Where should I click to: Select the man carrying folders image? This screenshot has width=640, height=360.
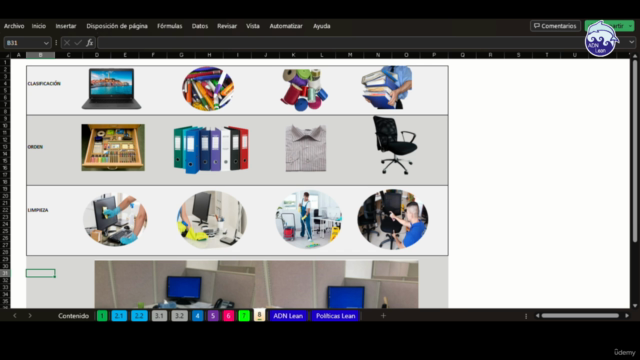[387, 87]
